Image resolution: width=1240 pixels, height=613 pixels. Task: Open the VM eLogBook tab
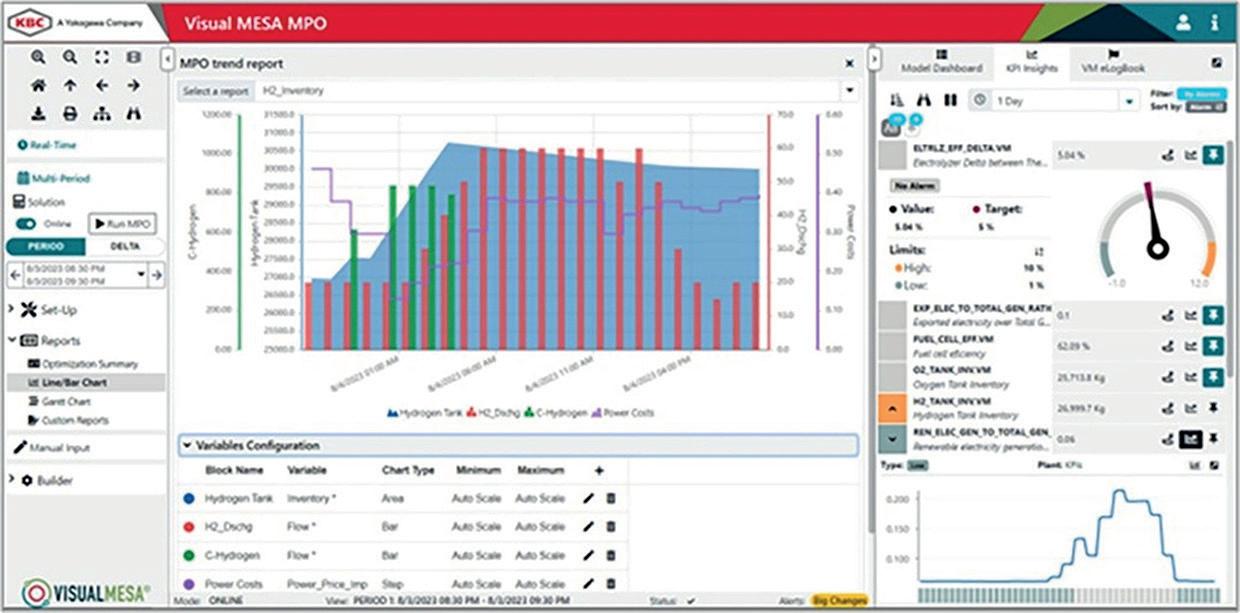coord(1113,62)
